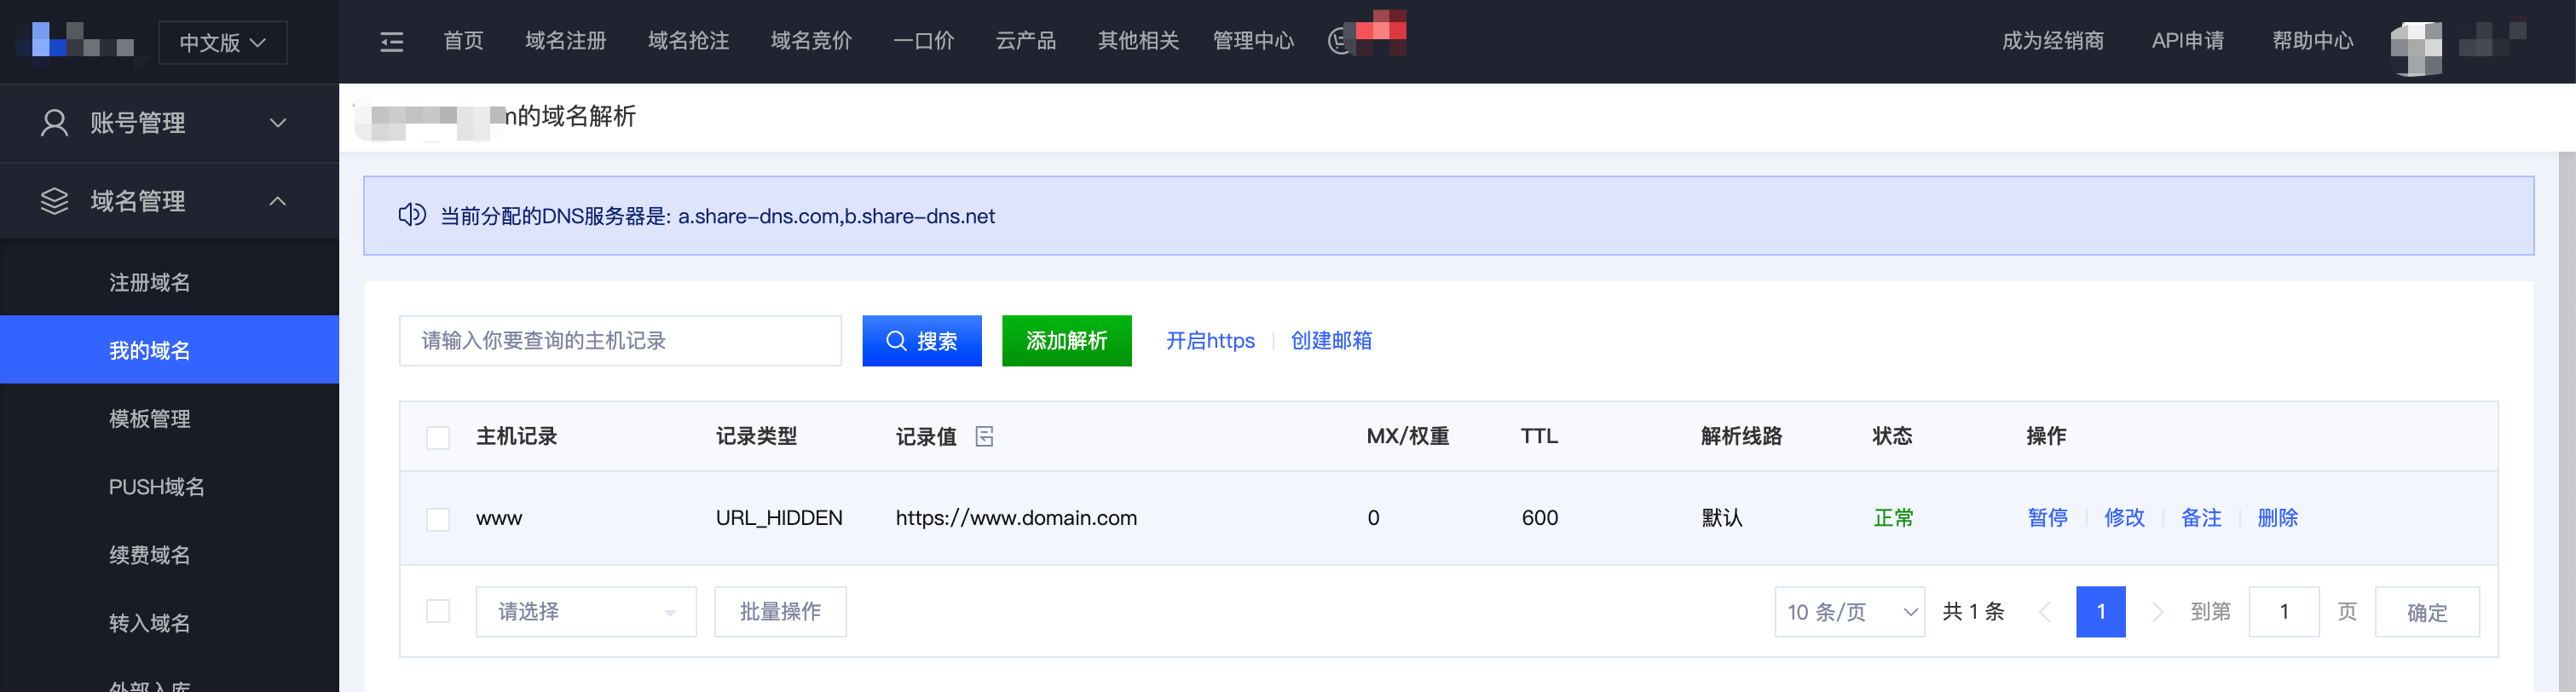This screenshot has height=692, width=2576.
Task: Click the green 添加解析 button
Action: coord(1066,341)
